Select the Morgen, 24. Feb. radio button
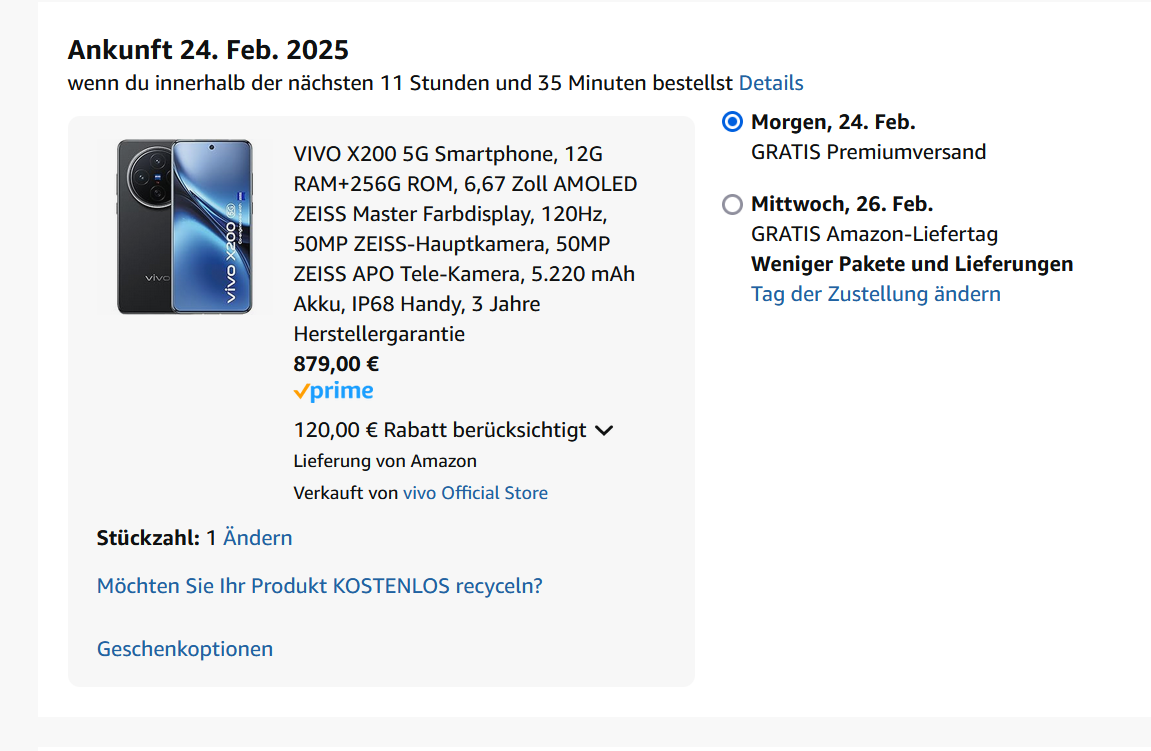1151x751 pixels. [732, 122]
